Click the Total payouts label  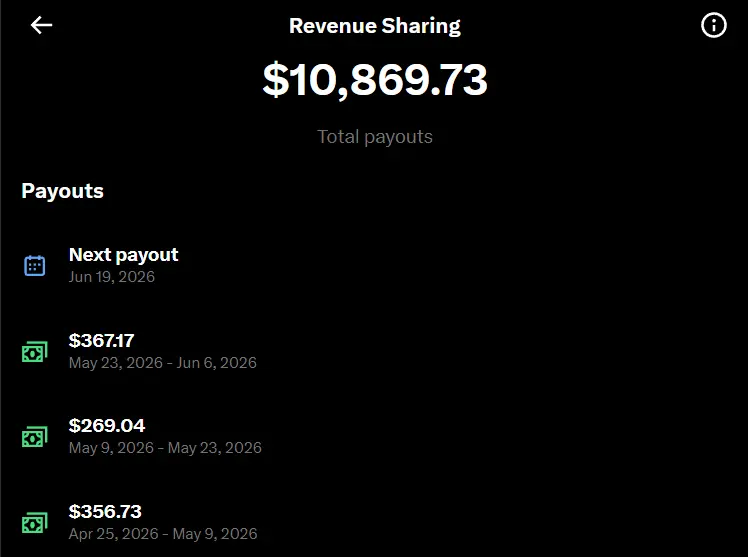coord(375,137)
